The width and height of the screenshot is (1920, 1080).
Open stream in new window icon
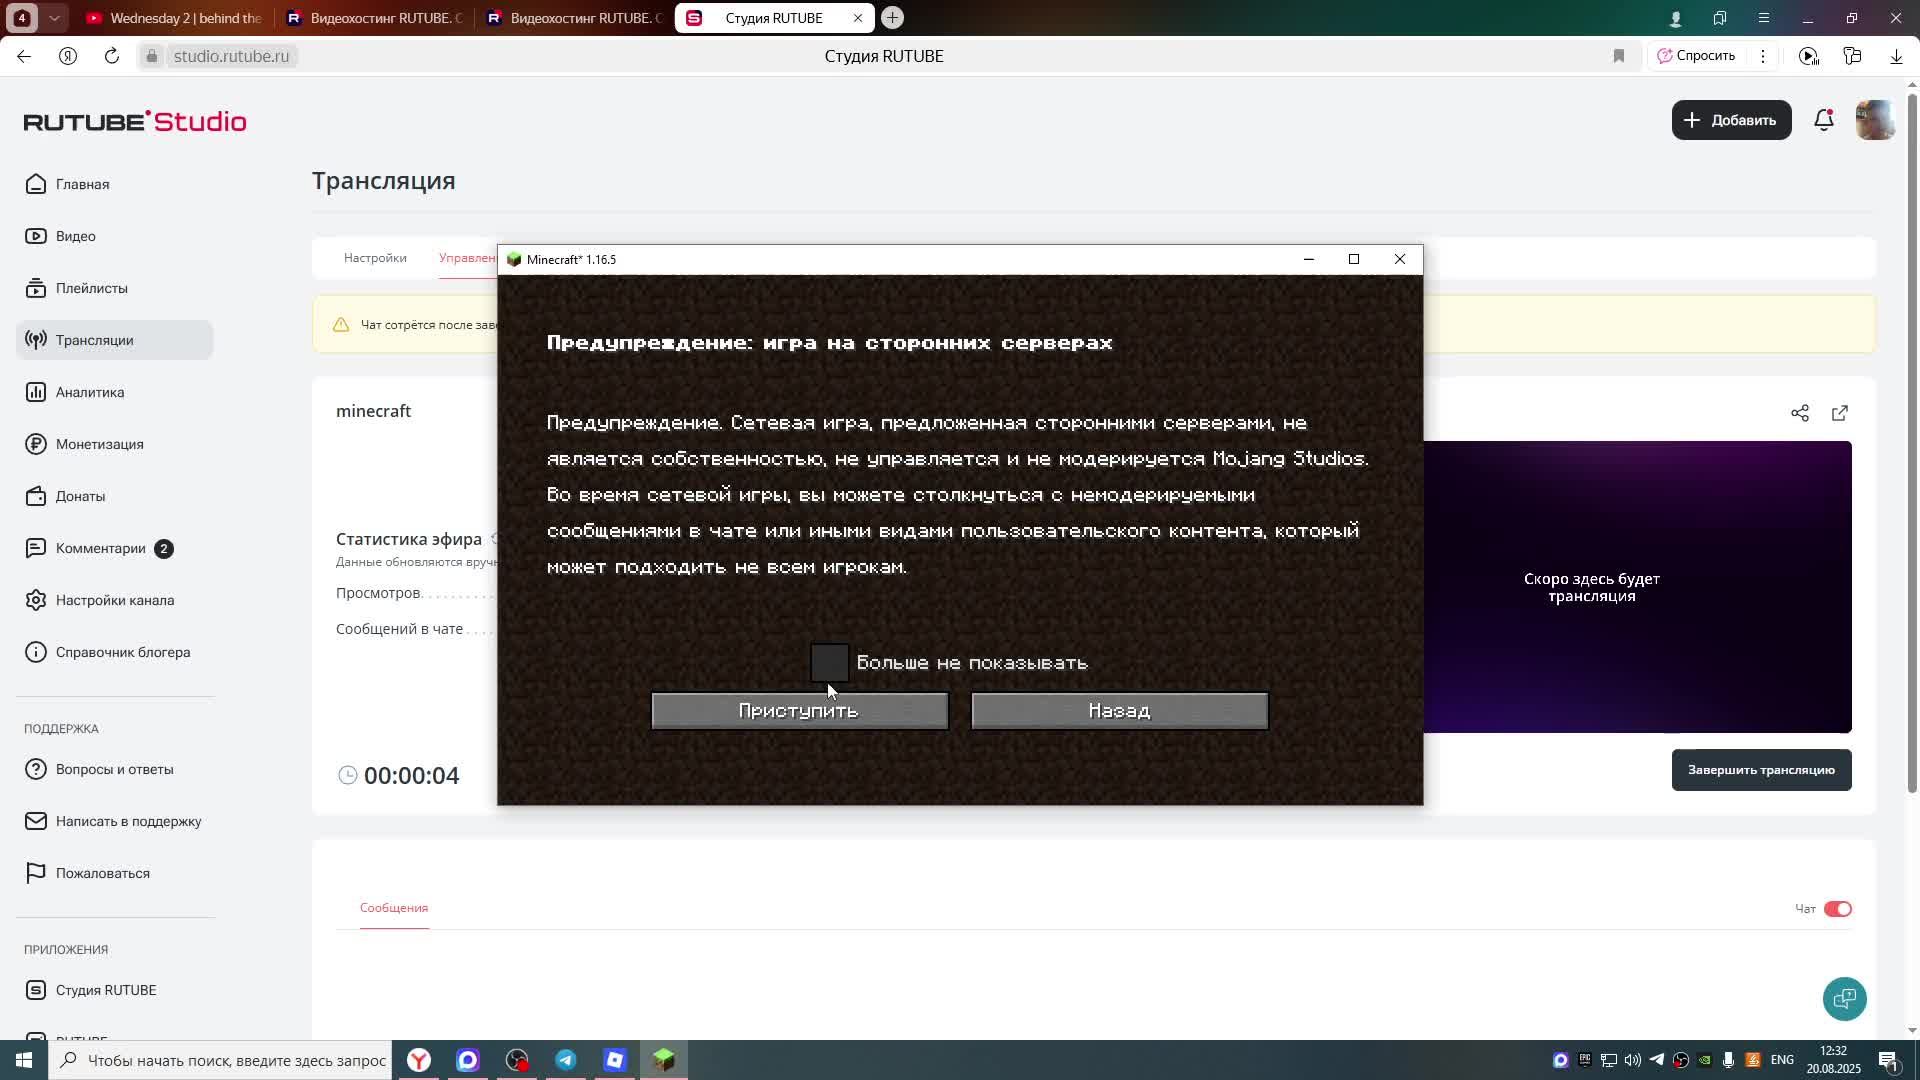[1839, 413]
